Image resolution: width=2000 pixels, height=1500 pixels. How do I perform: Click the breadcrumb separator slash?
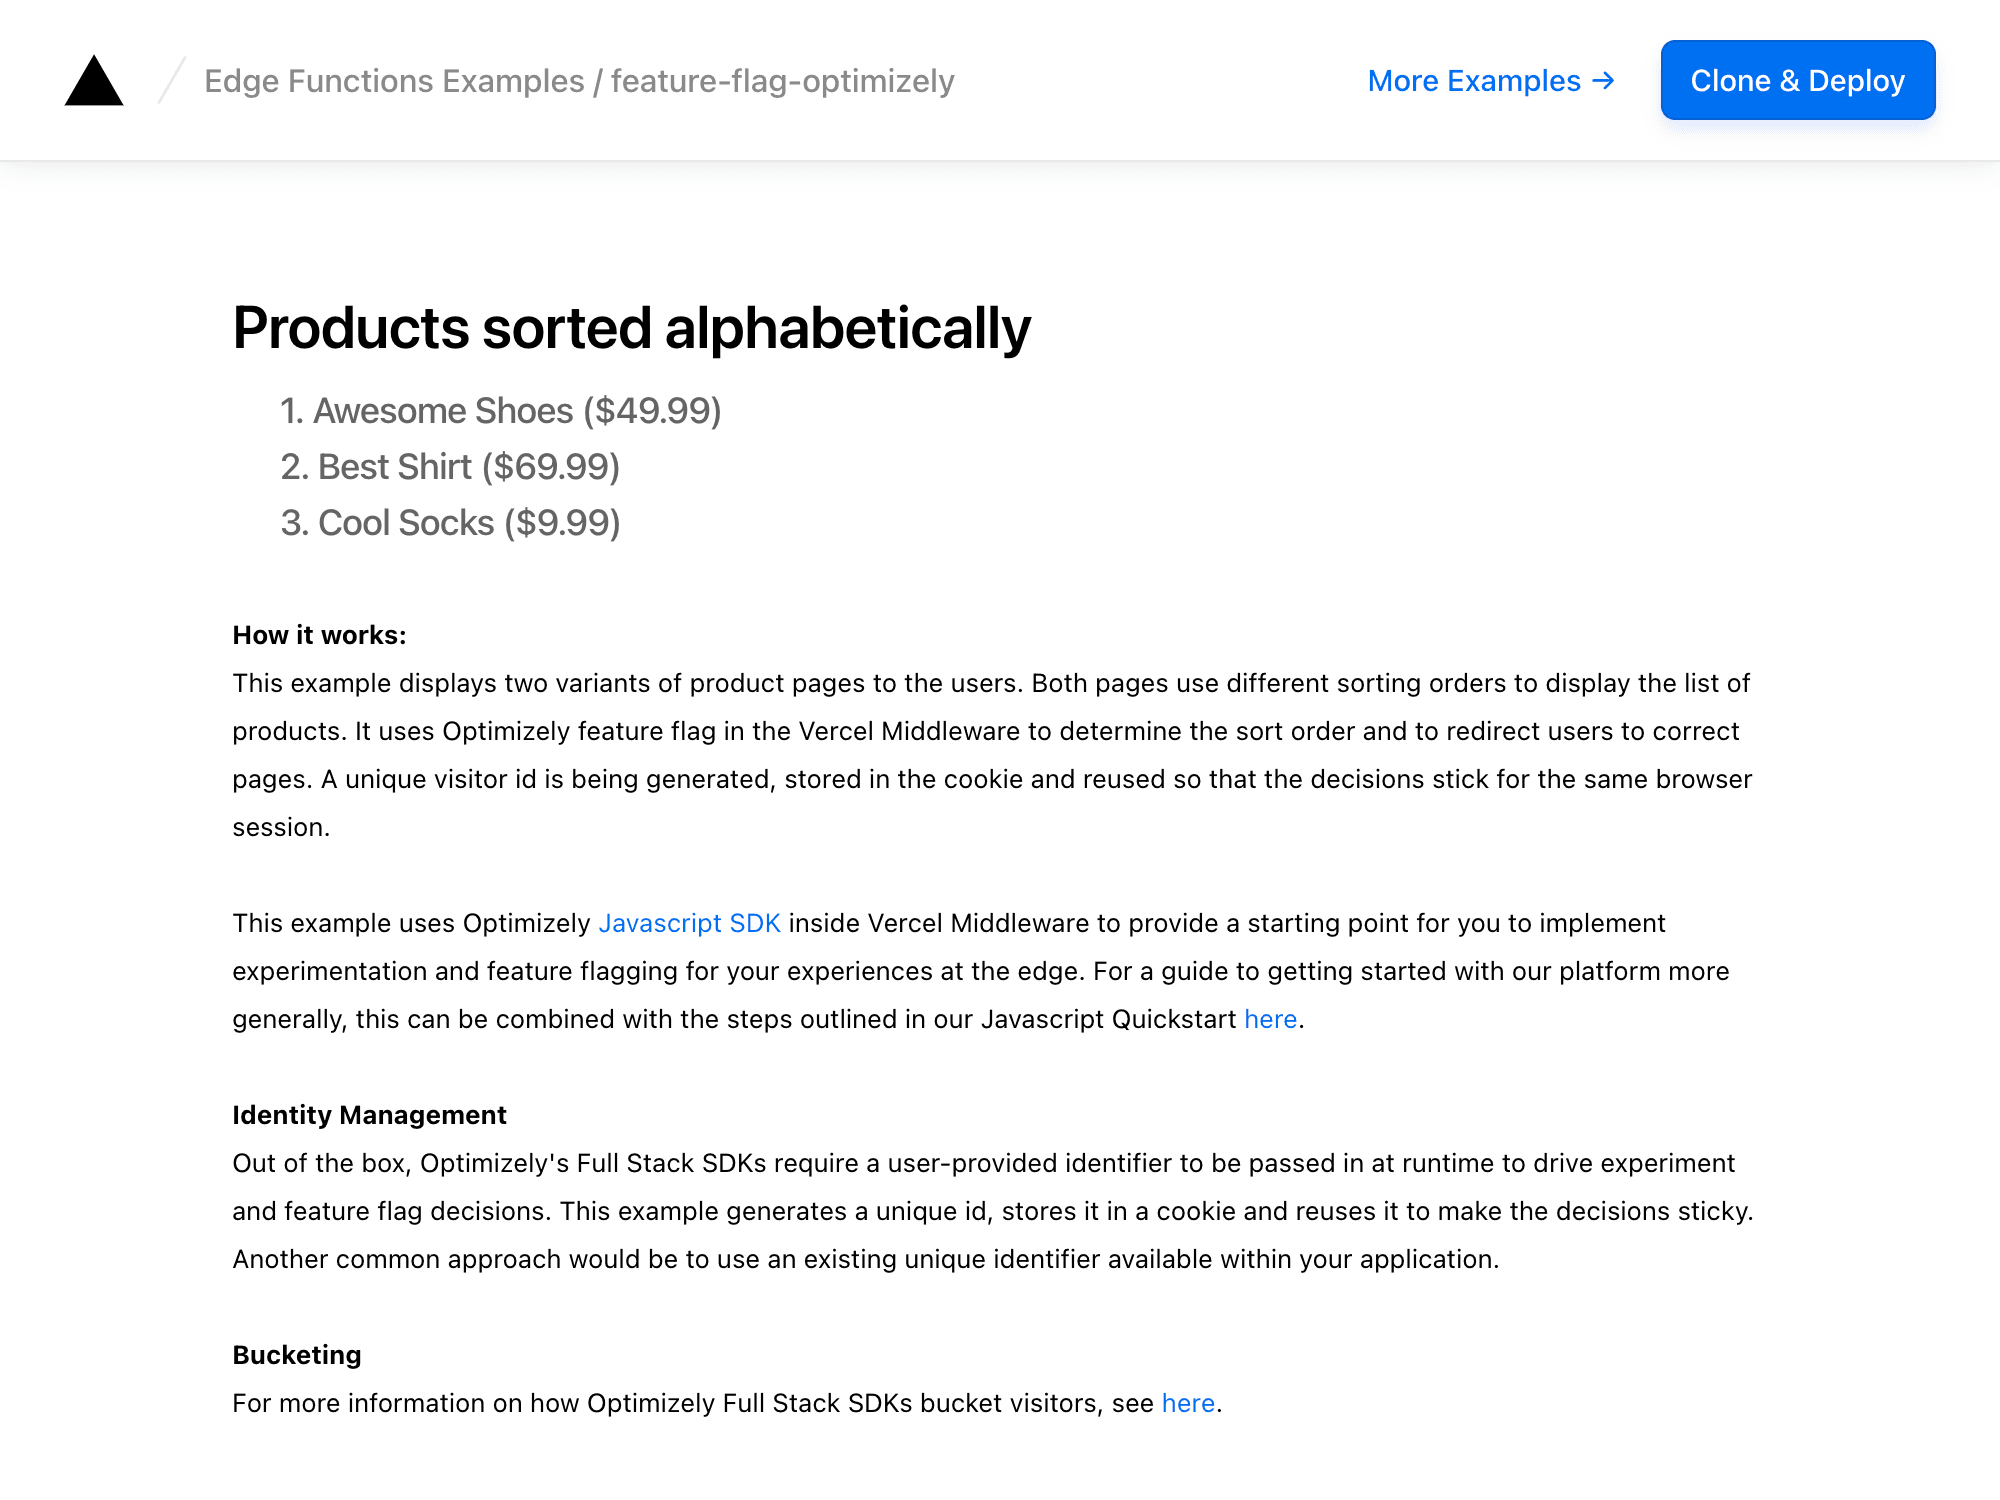[x=170, y=81]
